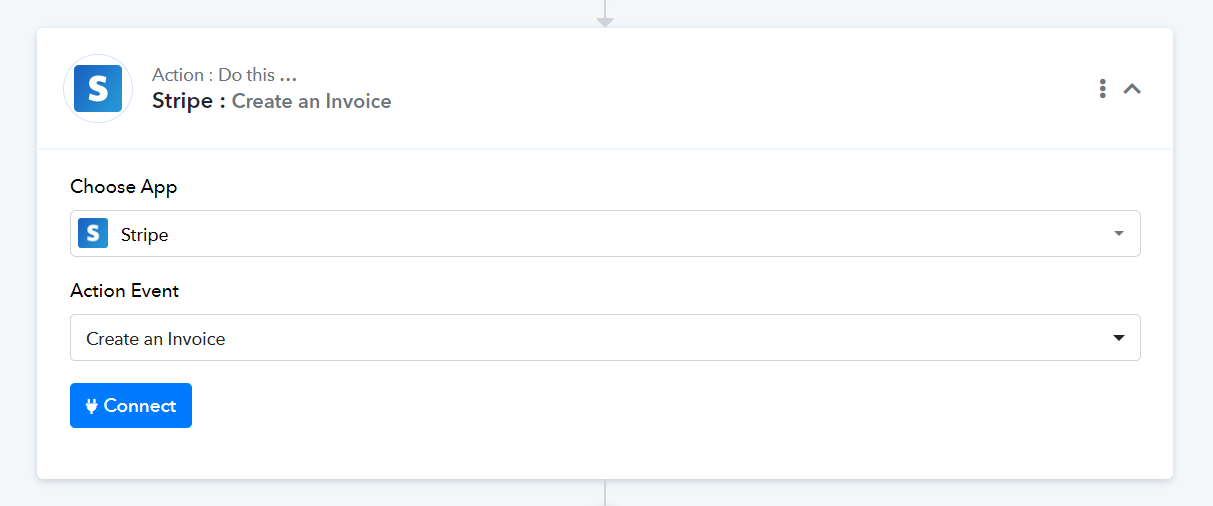Click the connector line below the card
The width and height of the screenshot is (1213, 506).
pyautogui.click(x=605, y=493)
